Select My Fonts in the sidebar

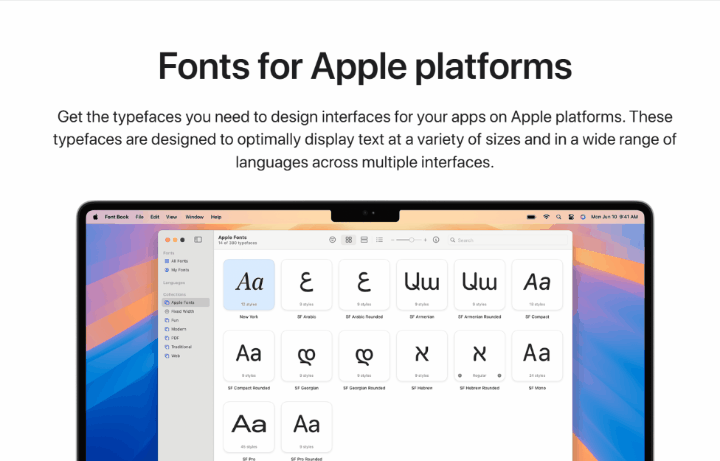(186, 270)
